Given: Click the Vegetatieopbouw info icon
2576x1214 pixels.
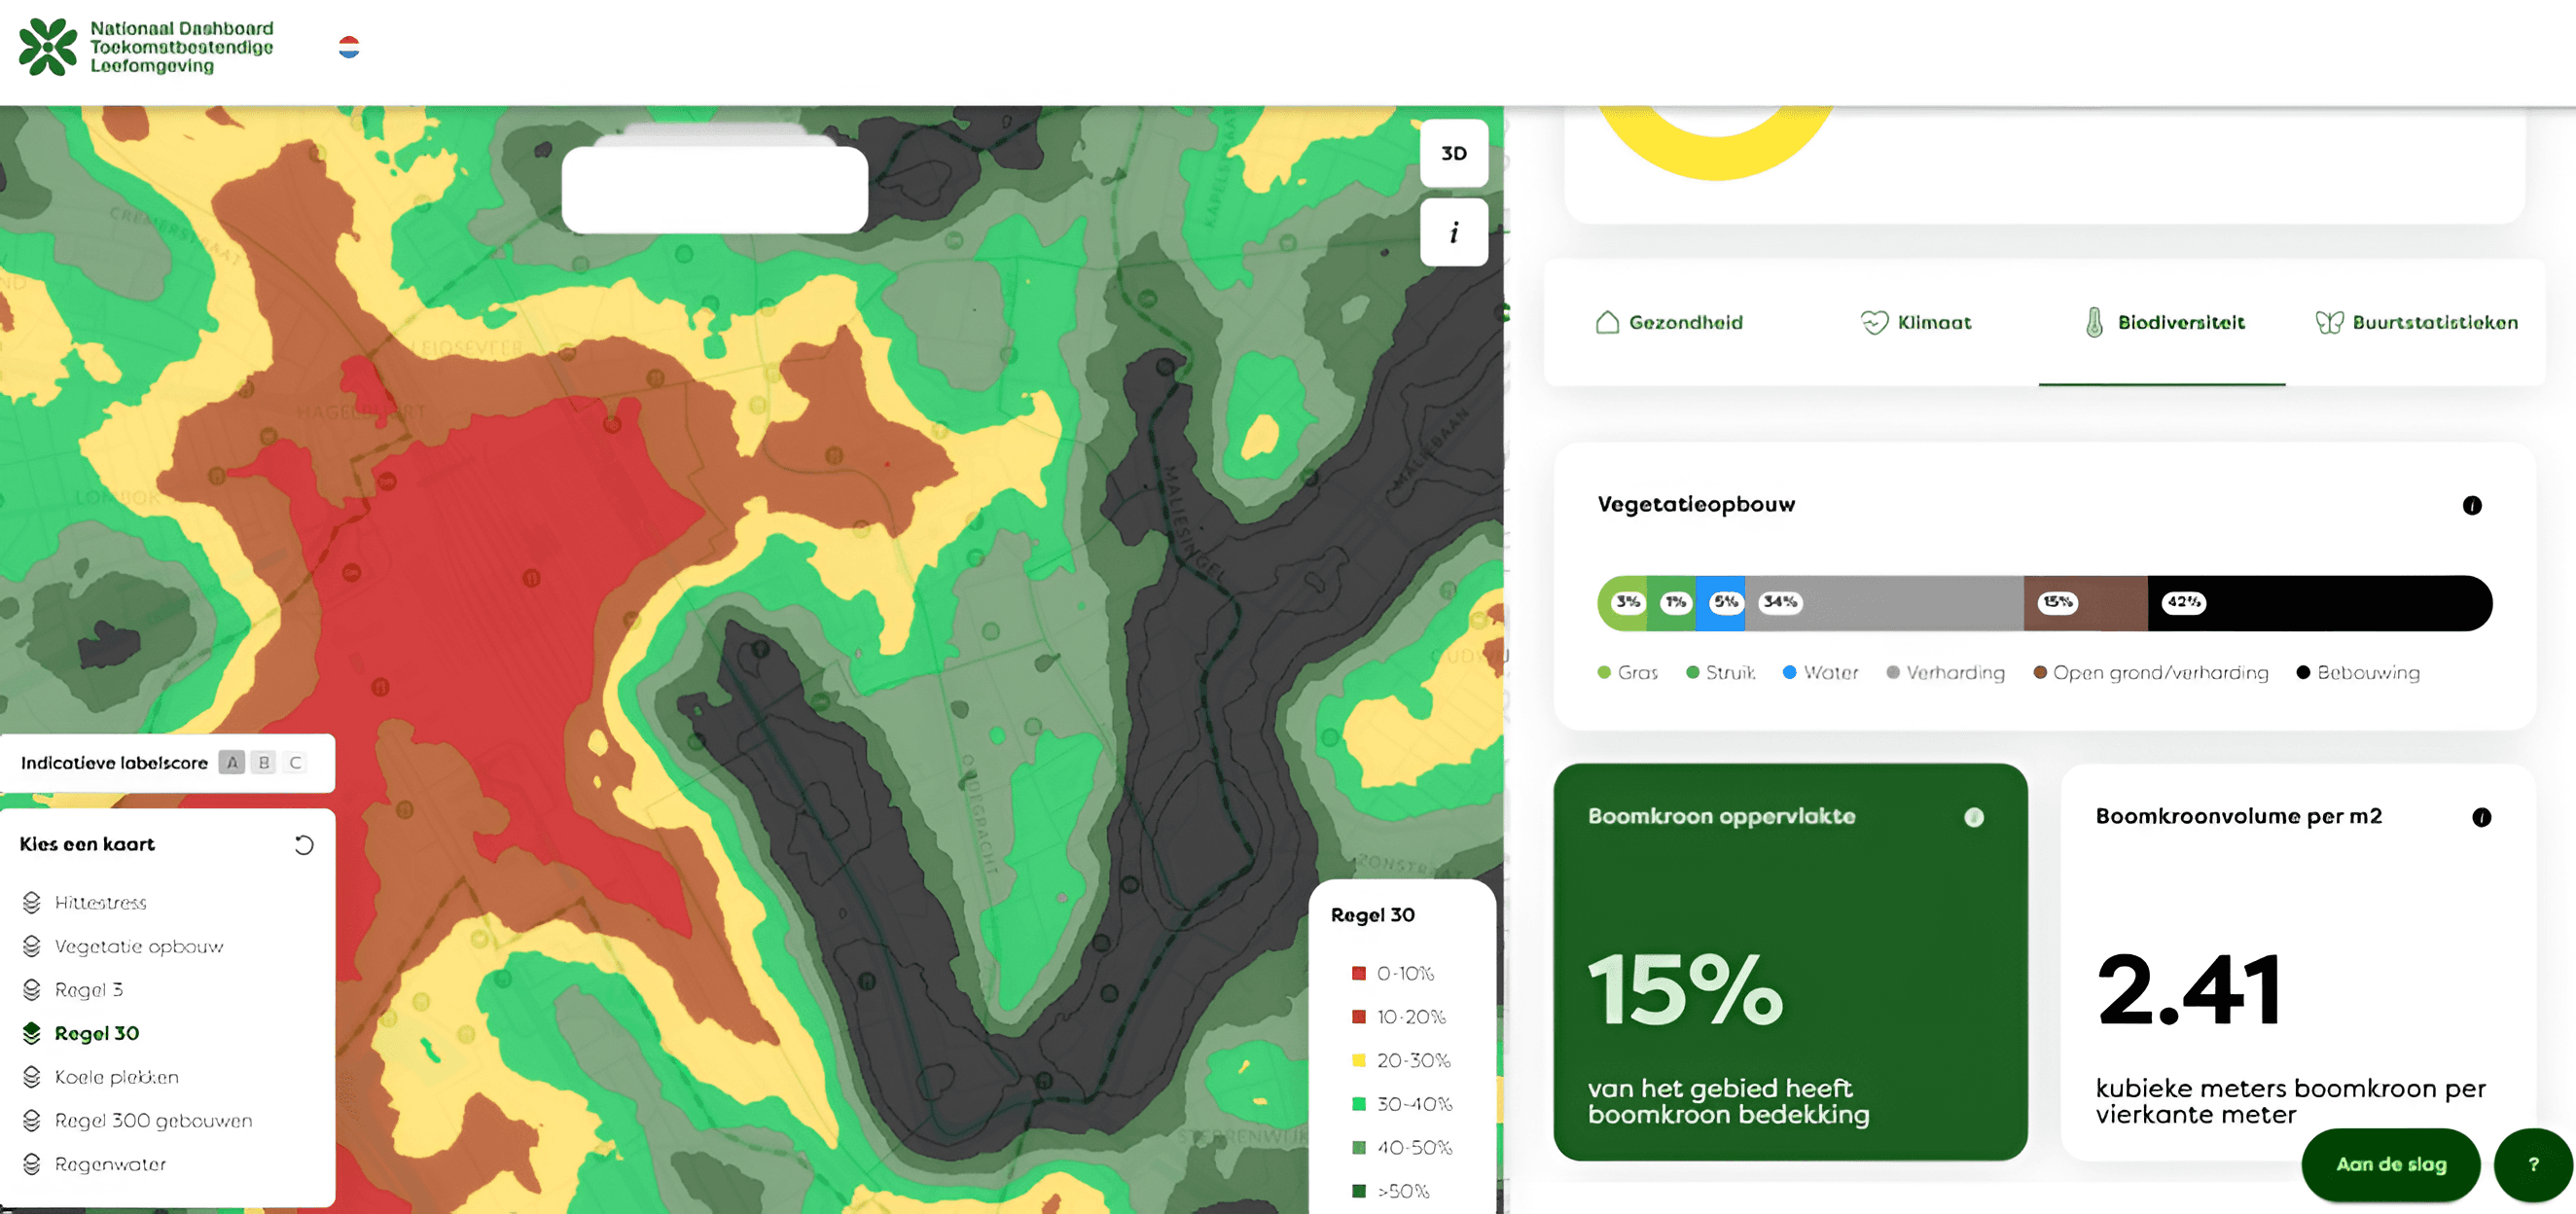Looking at the screenshot, I should (x=2471, y=505).
